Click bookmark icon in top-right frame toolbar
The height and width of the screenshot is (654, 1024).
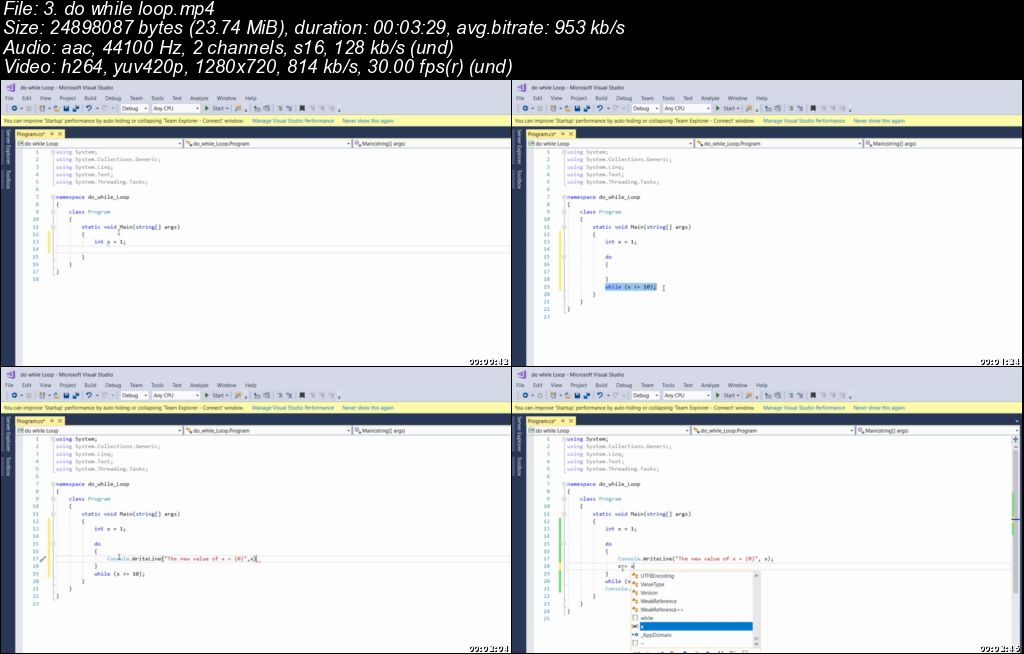(x=813, y=108)
